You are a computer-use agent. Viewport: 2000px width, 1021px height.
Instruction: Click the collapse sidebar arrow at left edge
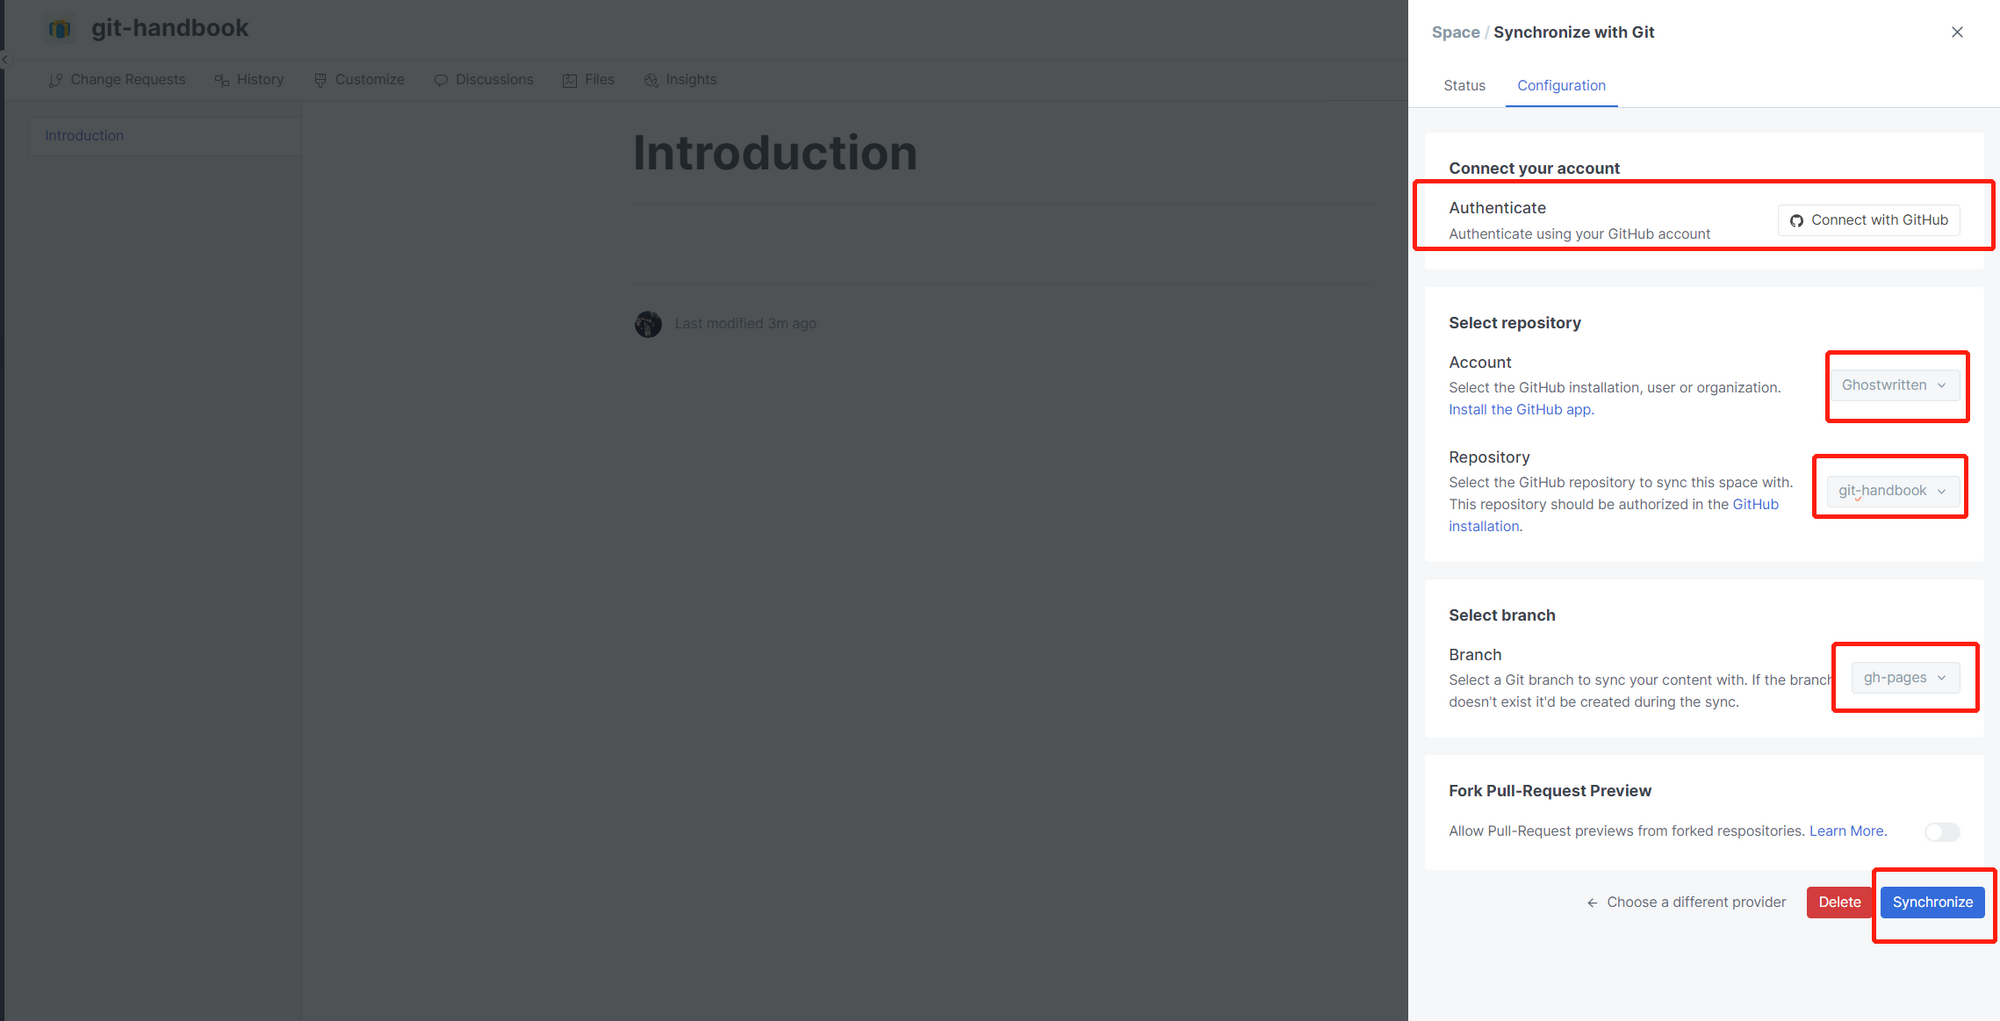tap(4, 60)
